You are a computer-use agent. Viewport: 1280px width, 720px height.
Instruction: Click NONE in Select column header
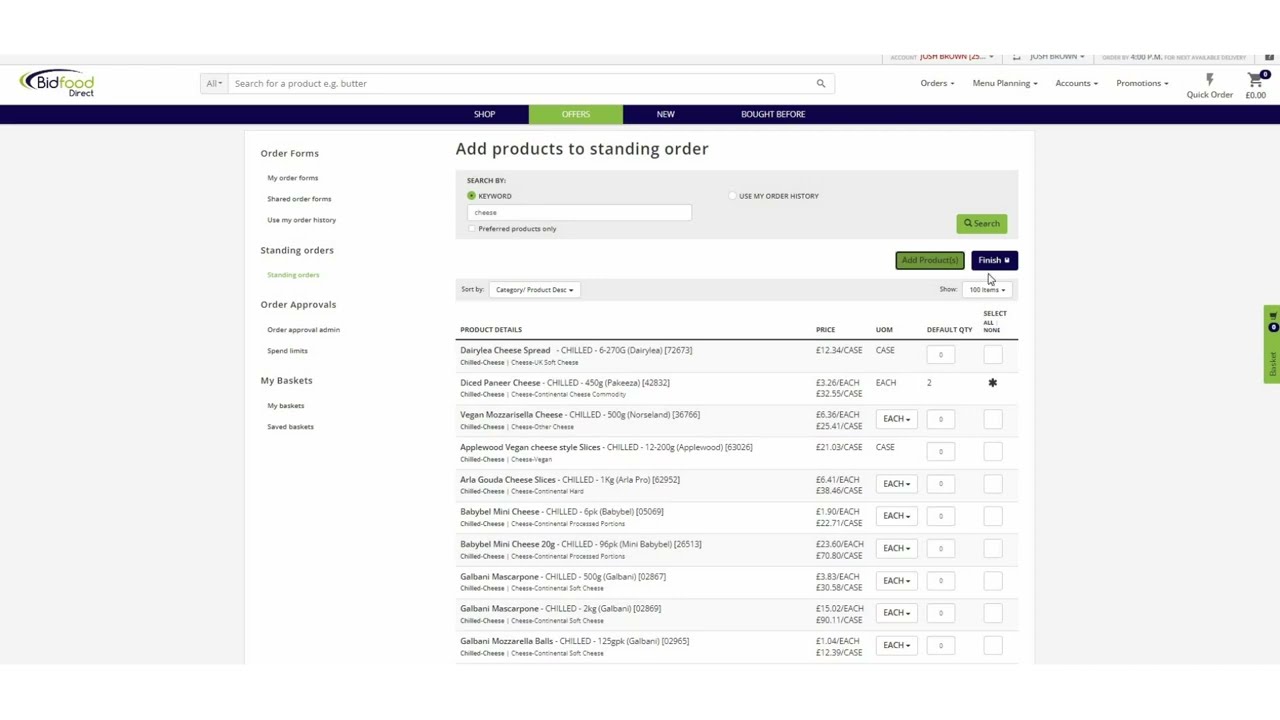pyautogui.click(x=991, y=330)
